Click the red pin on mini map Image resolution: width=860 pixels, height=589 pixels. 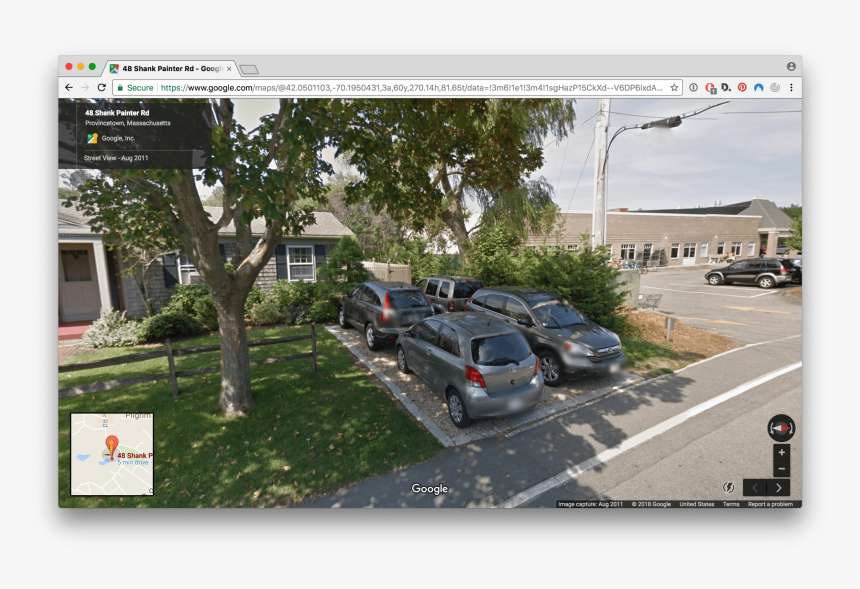(x=112, y=447)
